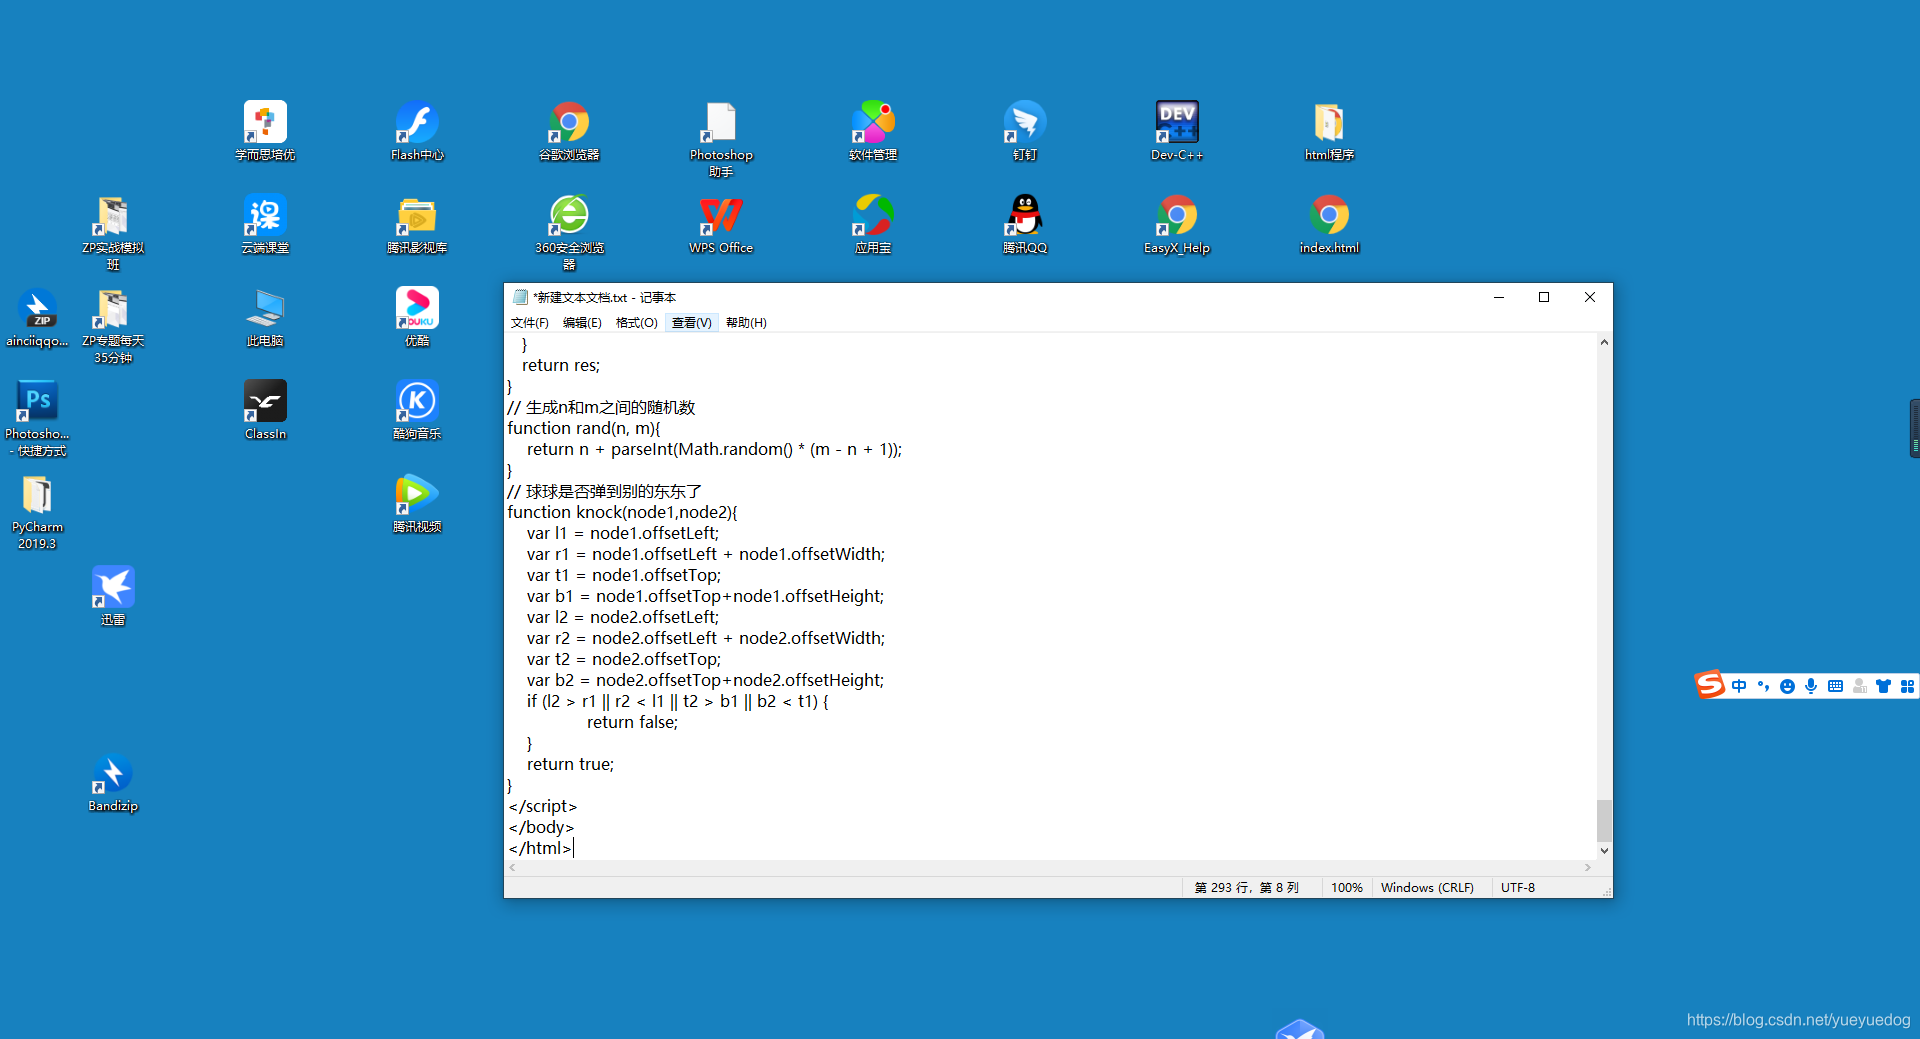This screenshot has height=1039, width=1920.
Task: Click 'Windows (CRLF)' in the status bar
Action: point(1427,888)
